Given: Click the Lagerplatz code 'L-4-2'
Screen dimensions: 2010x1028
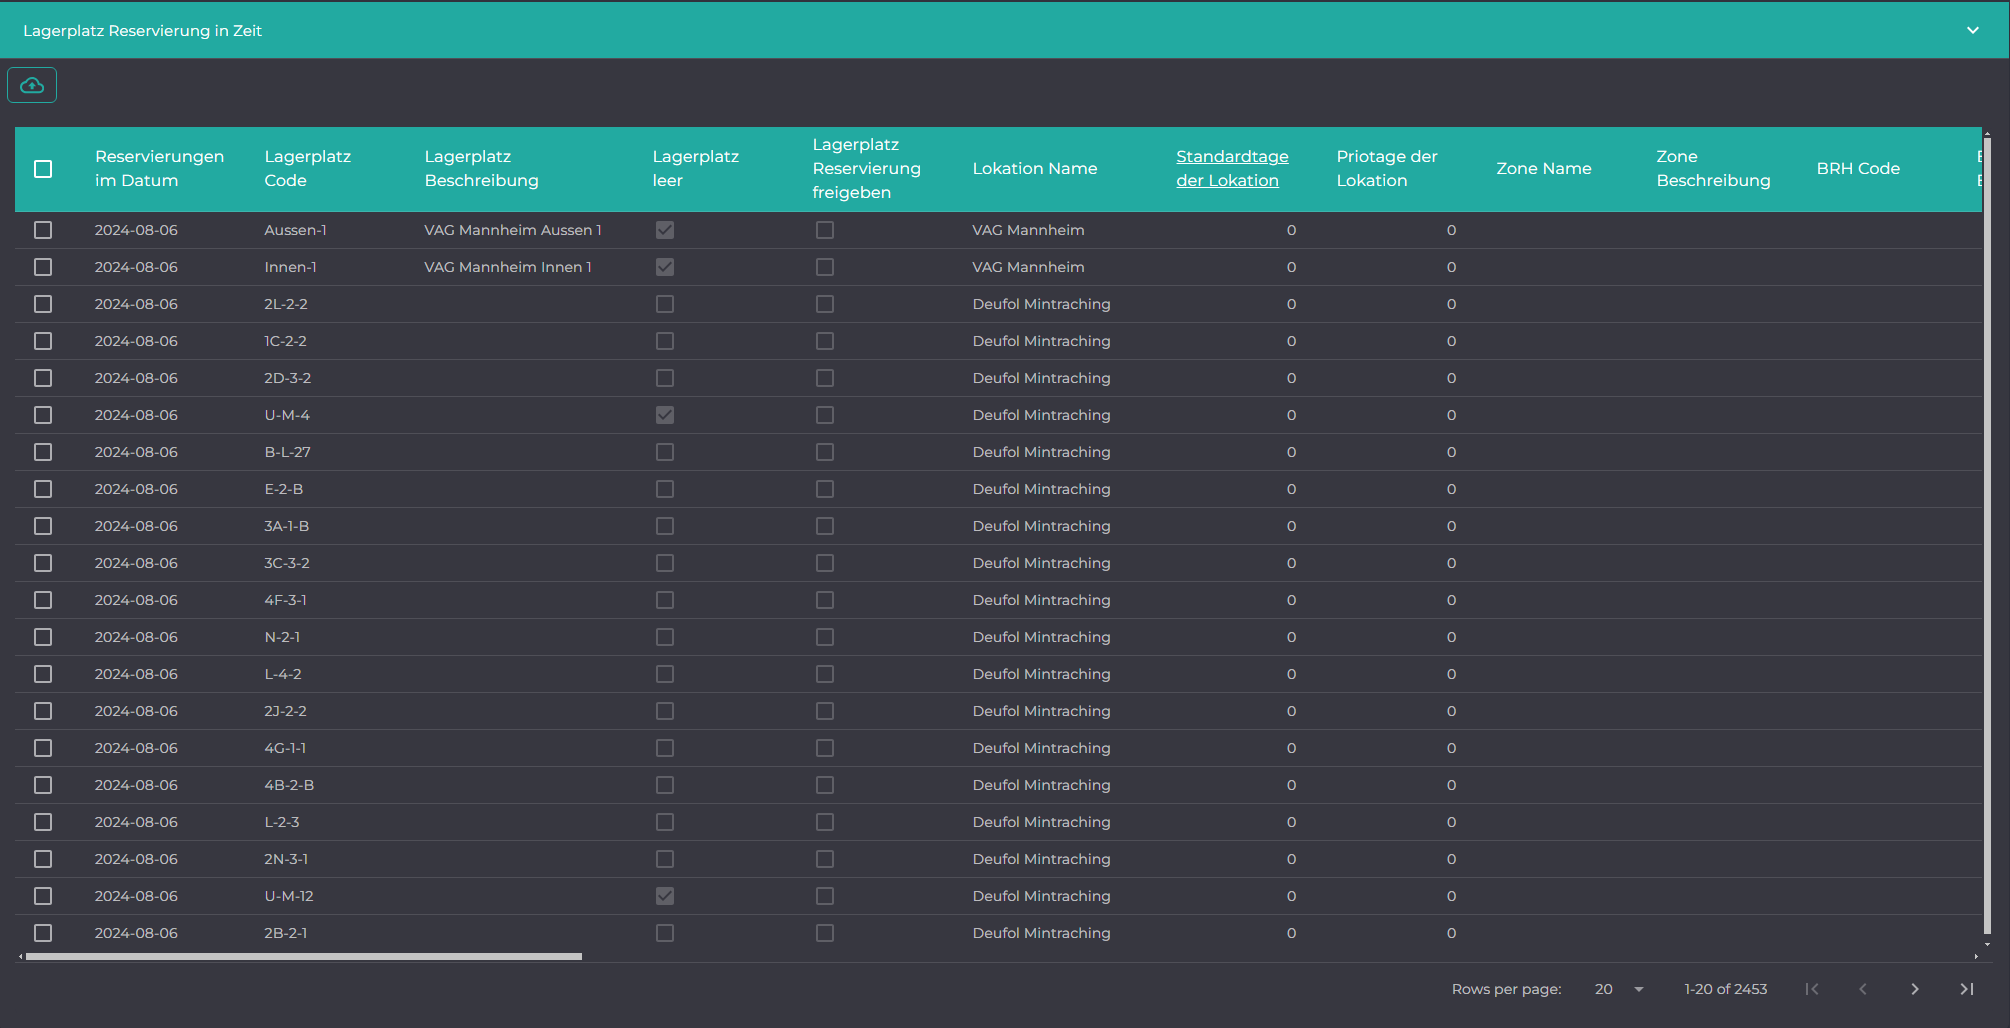Looking at the screenshot, I should [x=283, y=674].
